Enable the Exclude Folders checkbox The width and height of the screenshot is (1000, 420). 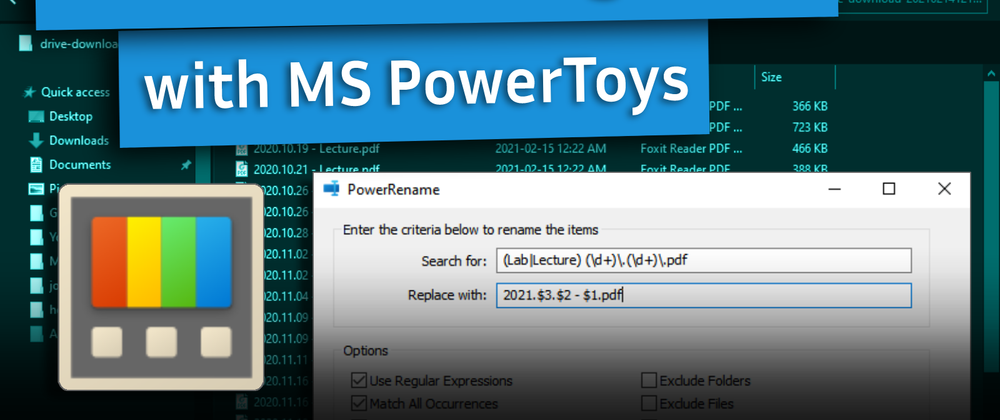(x=649, y=381)
